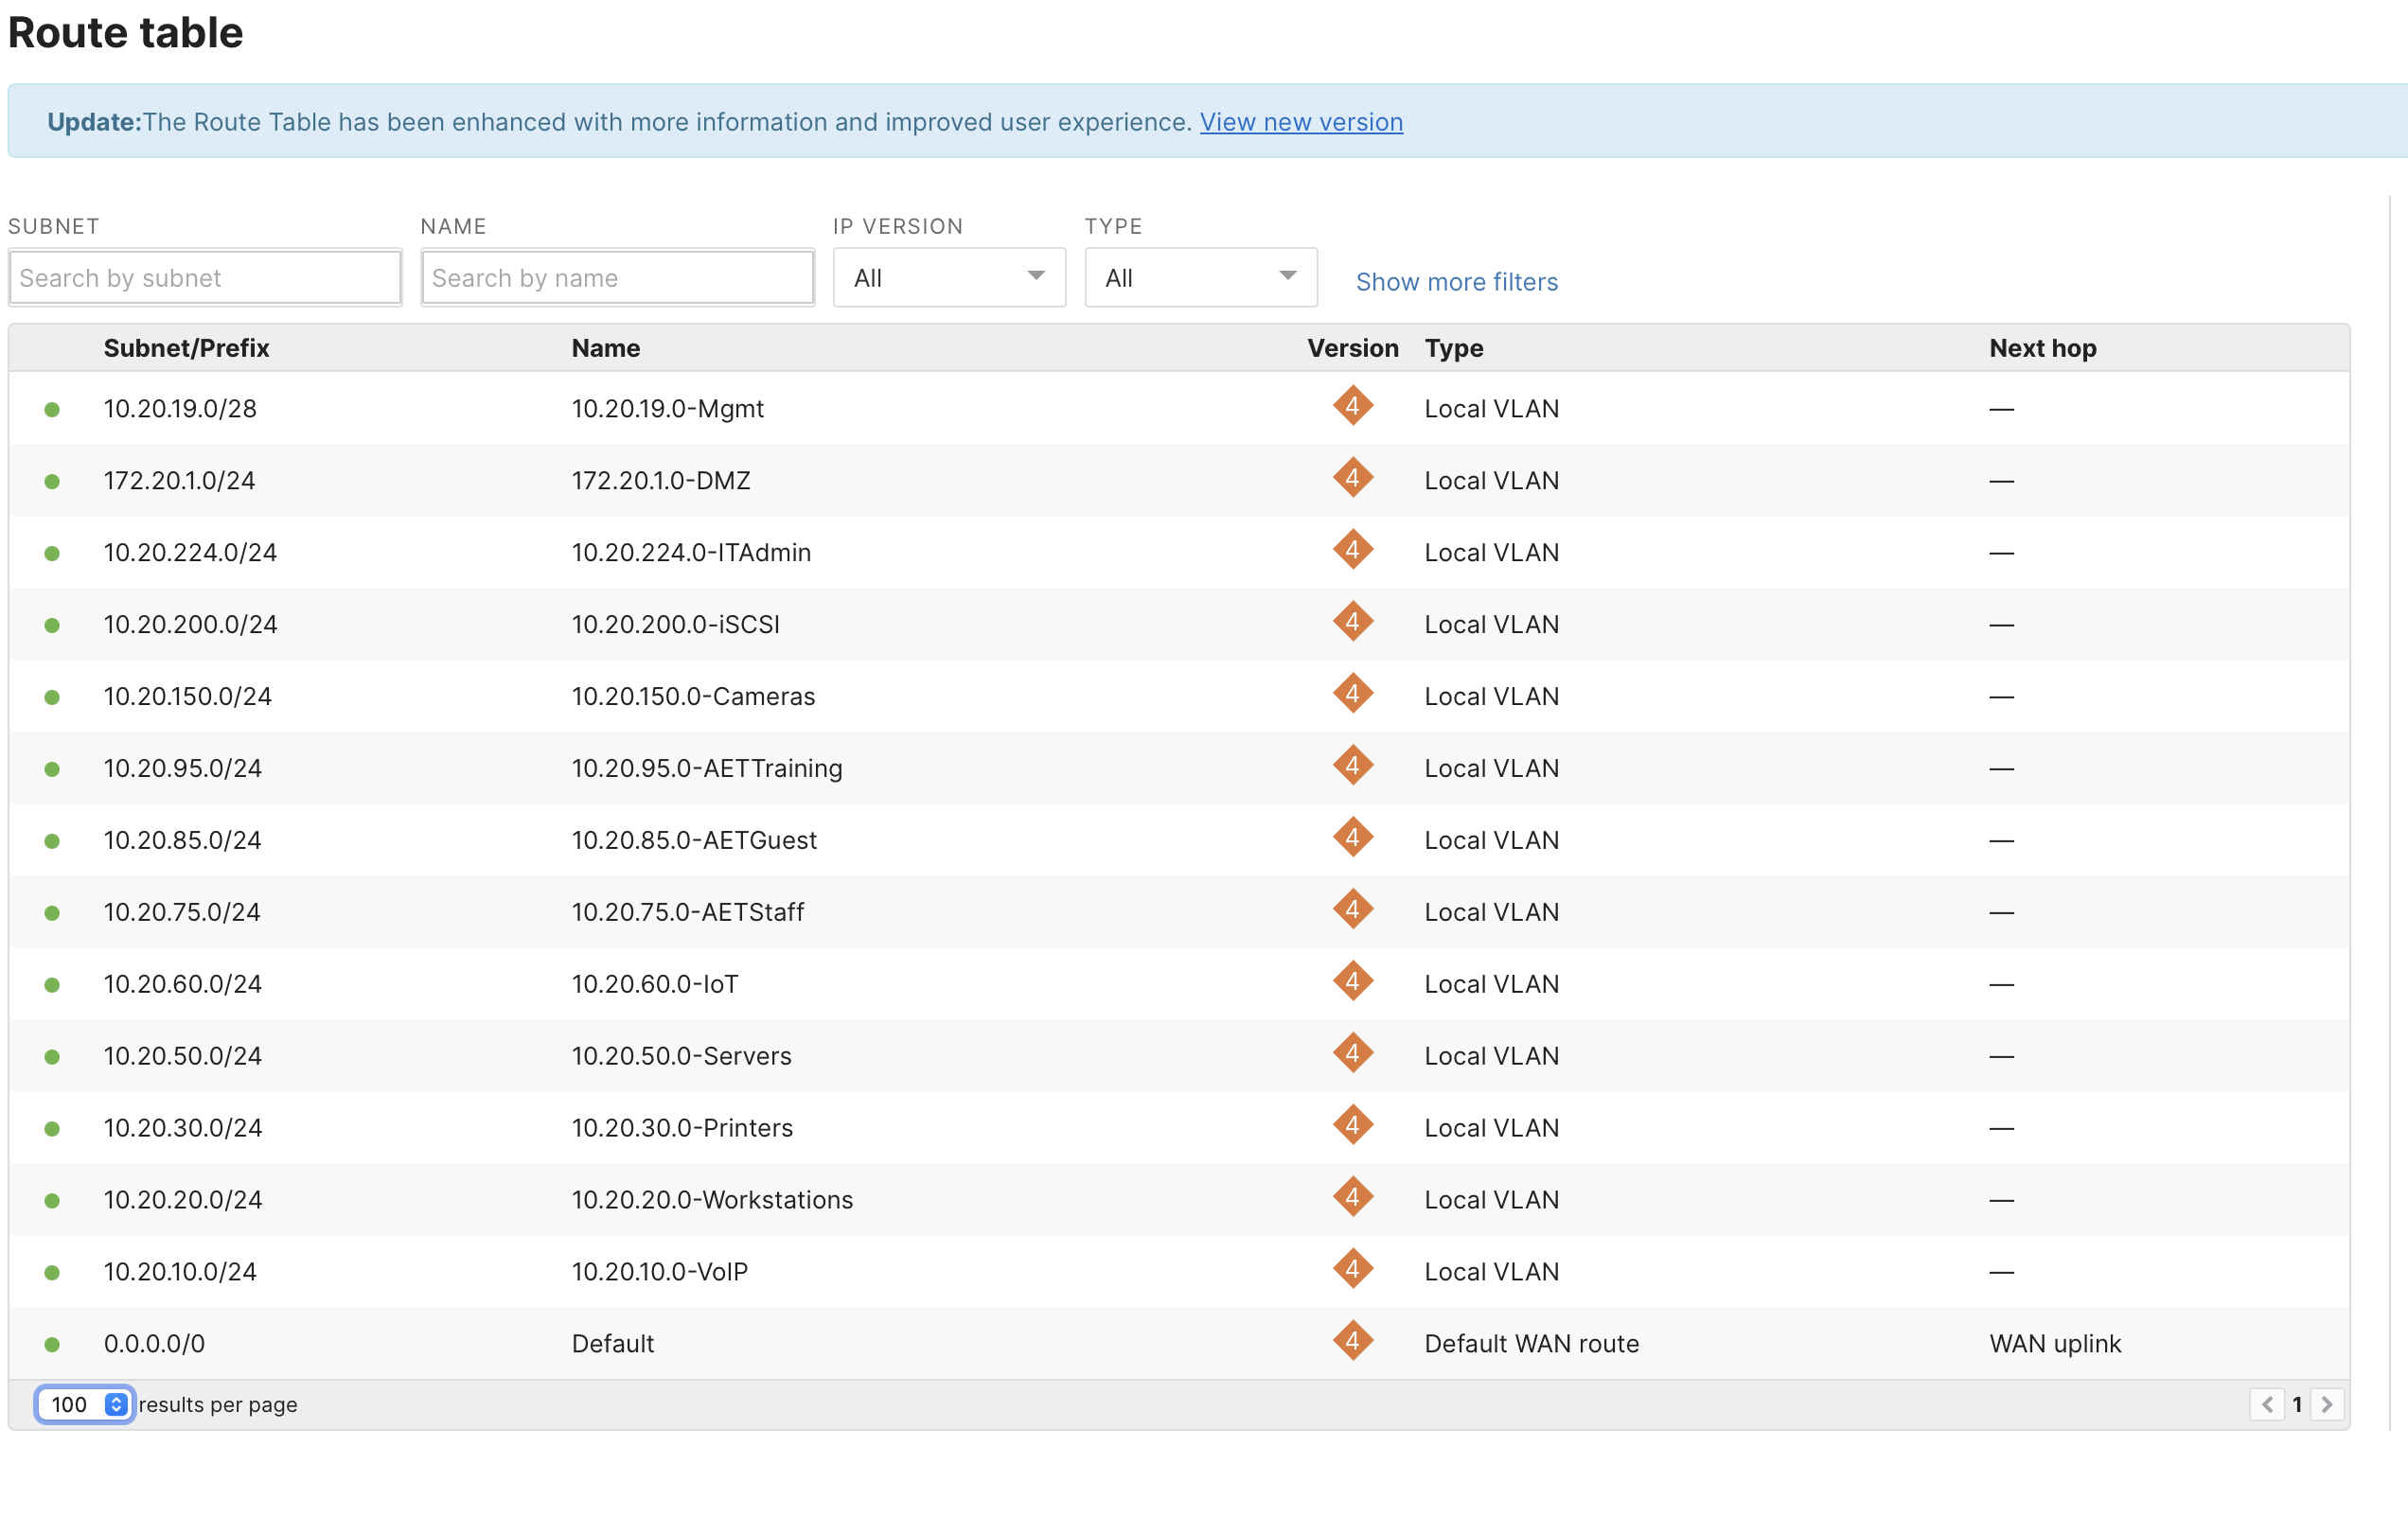Image resolution: width=2408 pixels, height=1535 pixels.
Task: Click the previous page arrow icon
Action: point(2267,1404)
